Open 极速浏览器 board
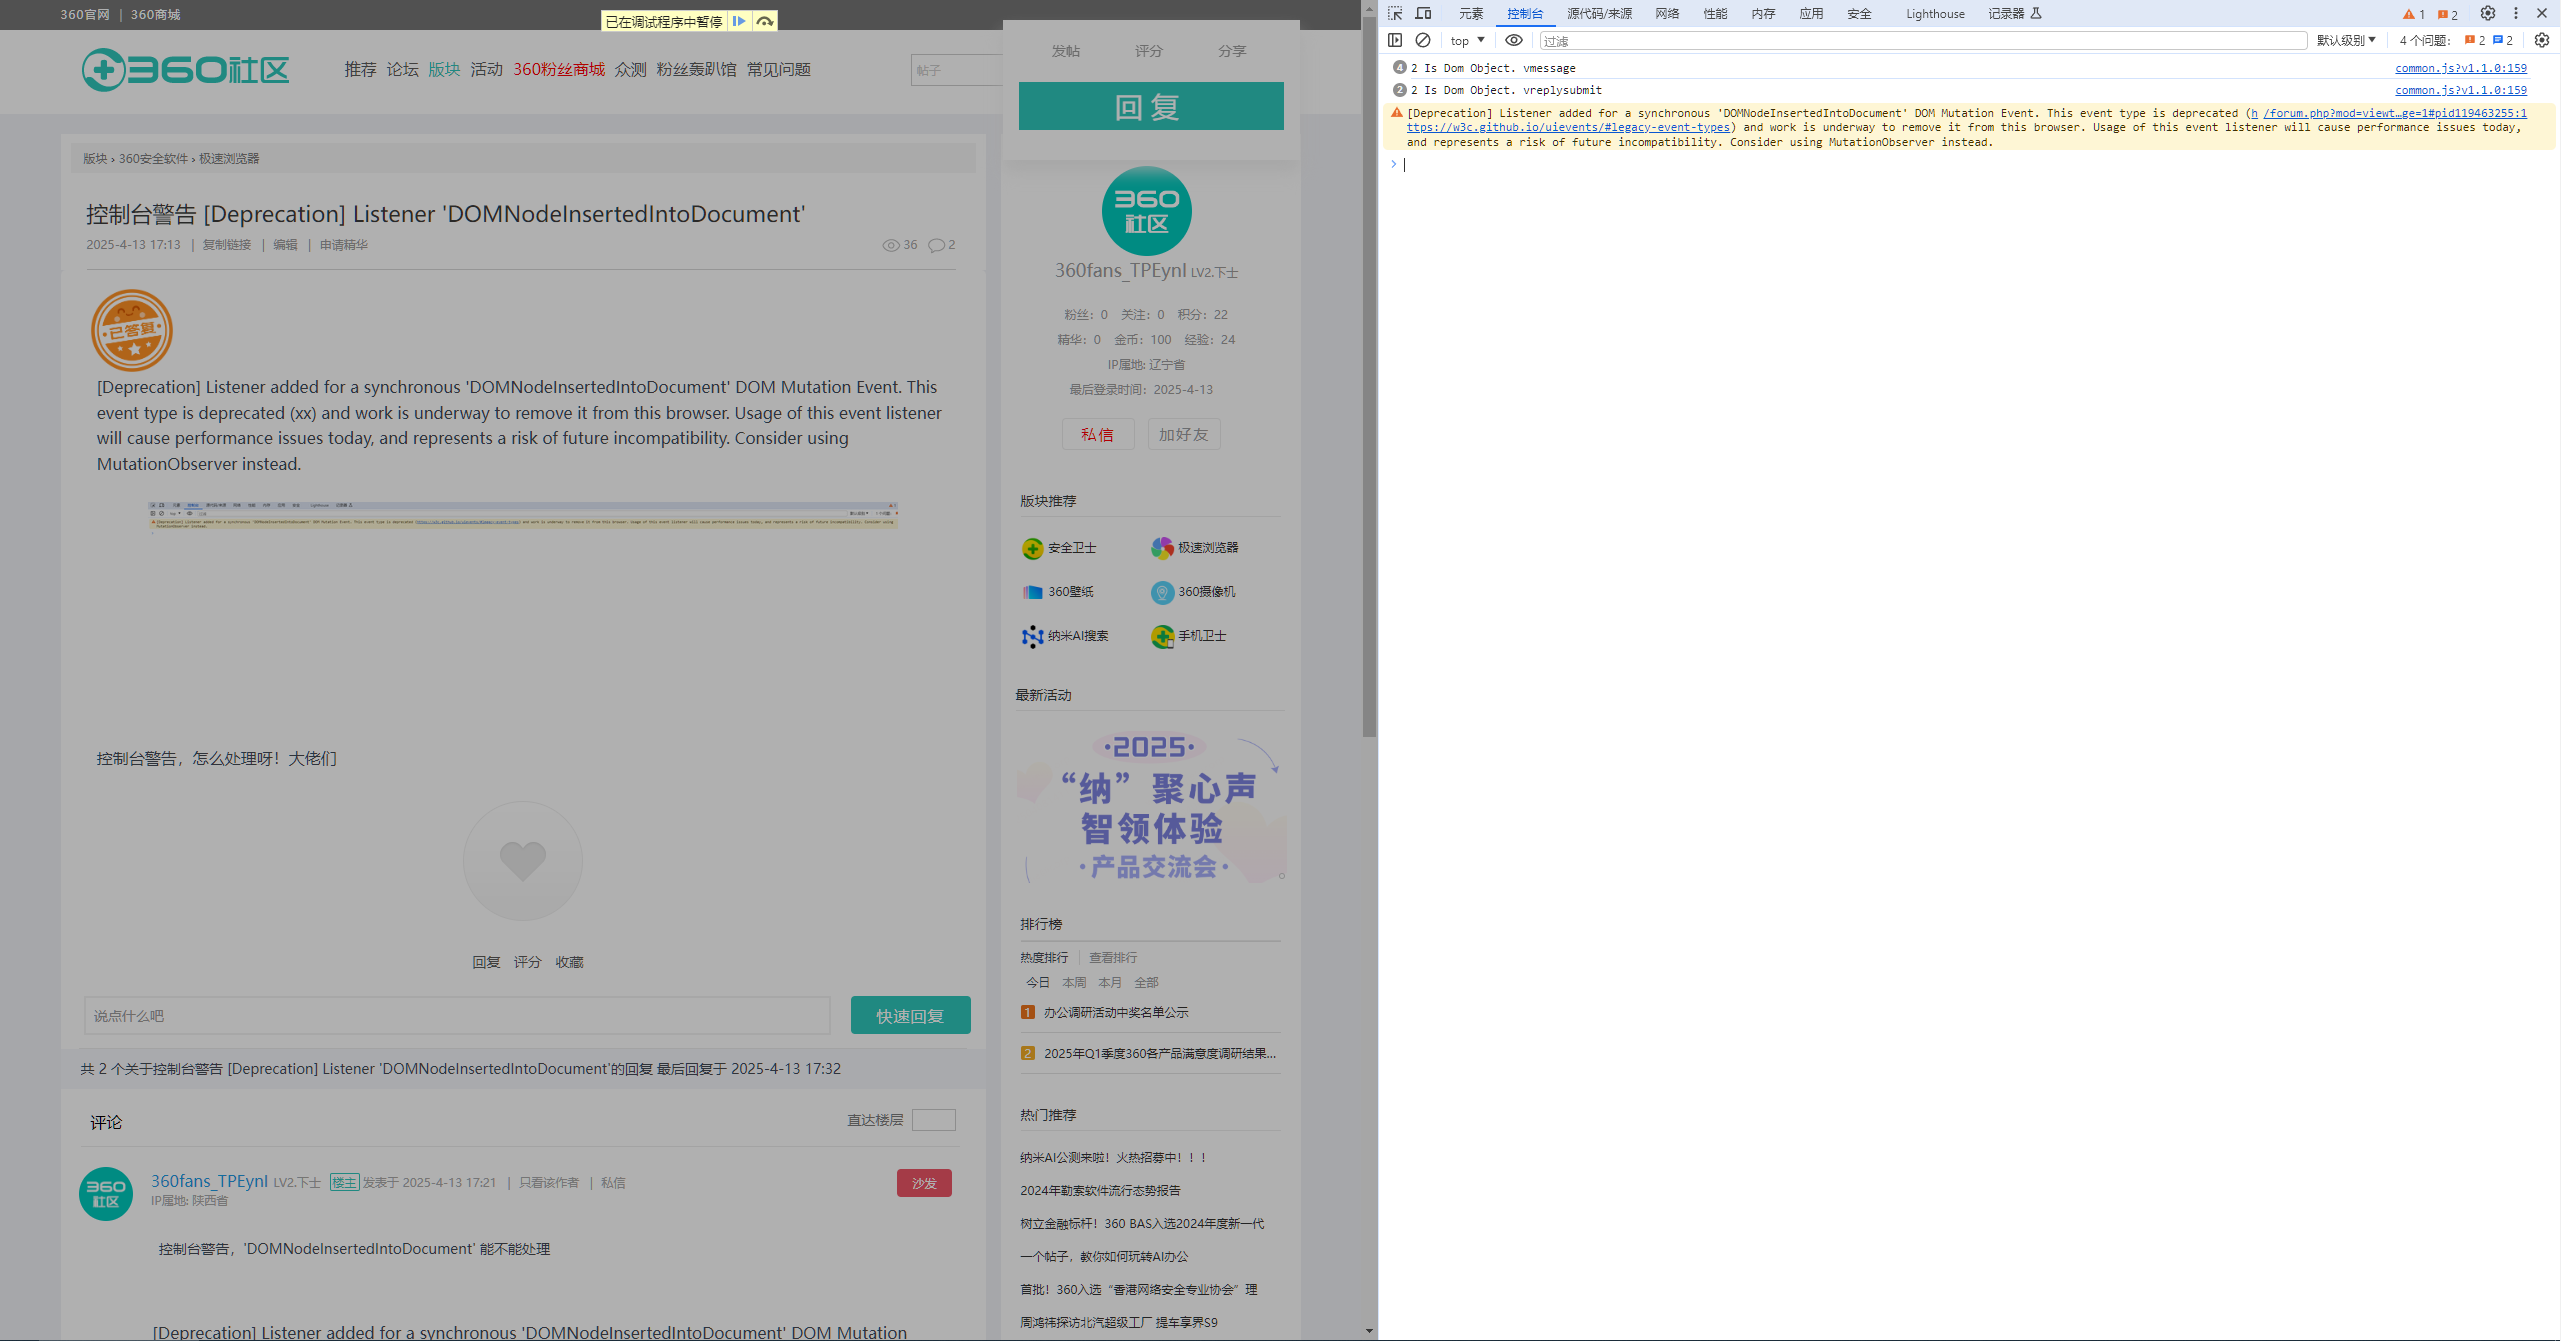2561x1341 pixels. click(1195, 548)
